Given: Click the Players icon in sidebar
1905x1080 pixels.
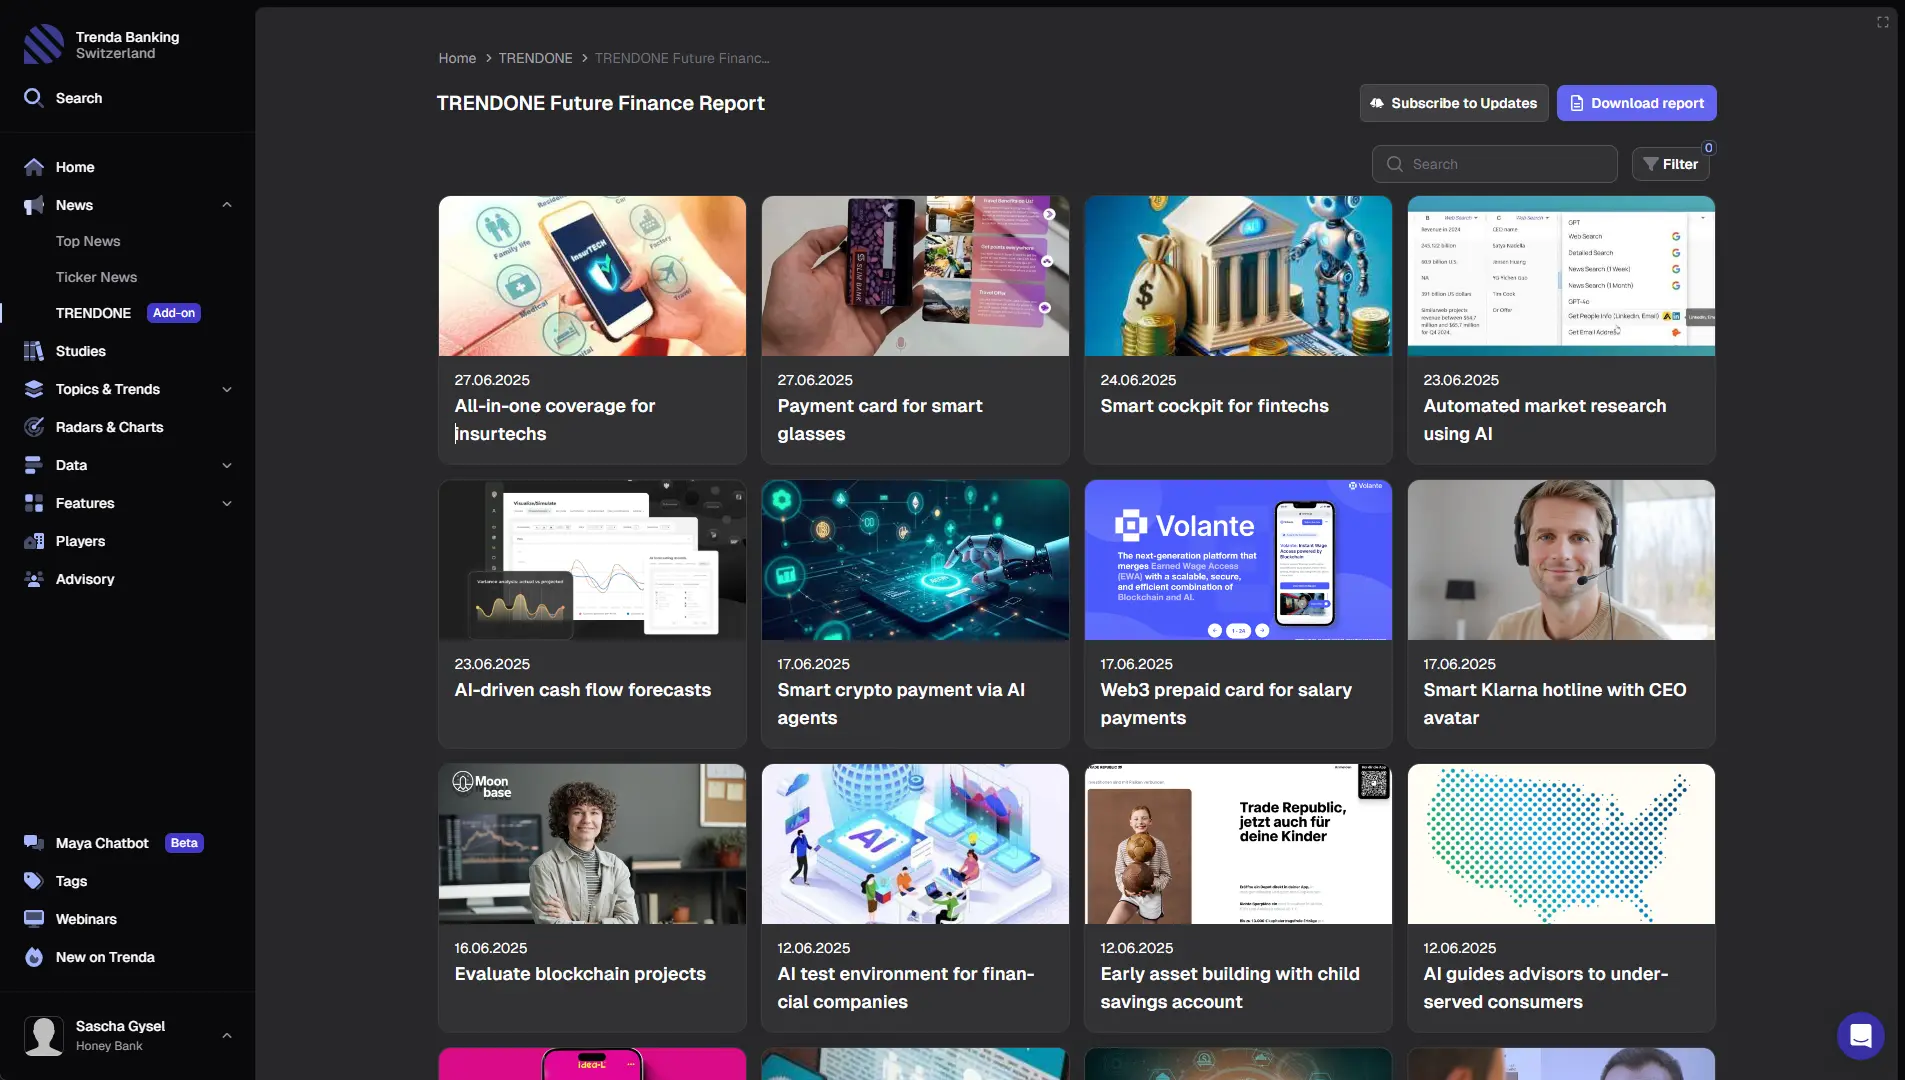Looking at the screenshot, I should click(34, 541).
